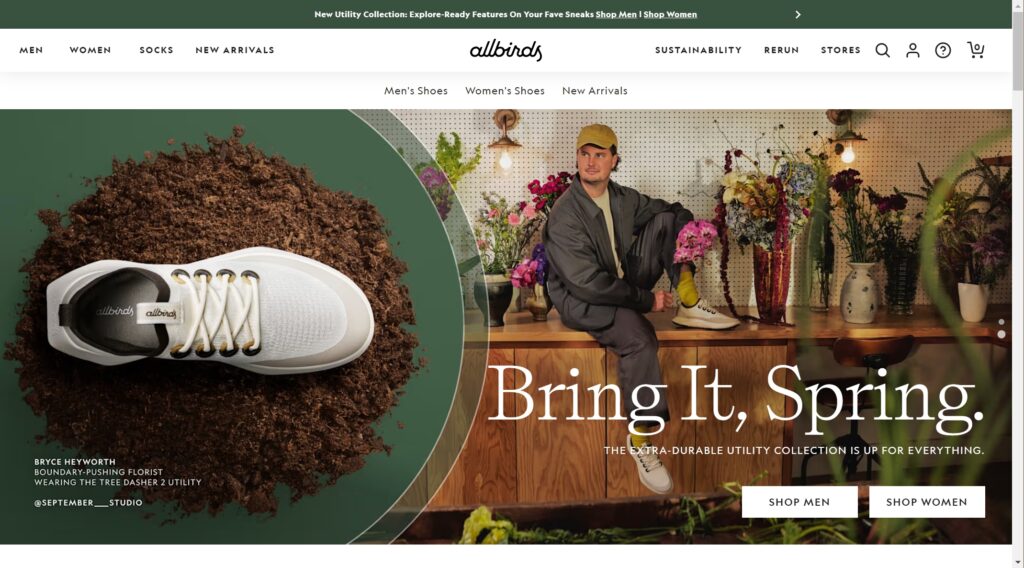Viewport: 1024px width, 568px height.
Task: Go to New Arrivals in main navigation
Action: [234, 50]
